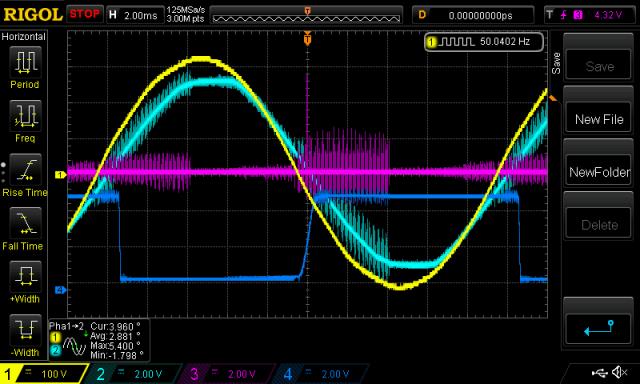The width and height of the screenshot is (640, 384).
Task: Click the 2.00ms horizontal timebase readout
Action: (134, 16)
